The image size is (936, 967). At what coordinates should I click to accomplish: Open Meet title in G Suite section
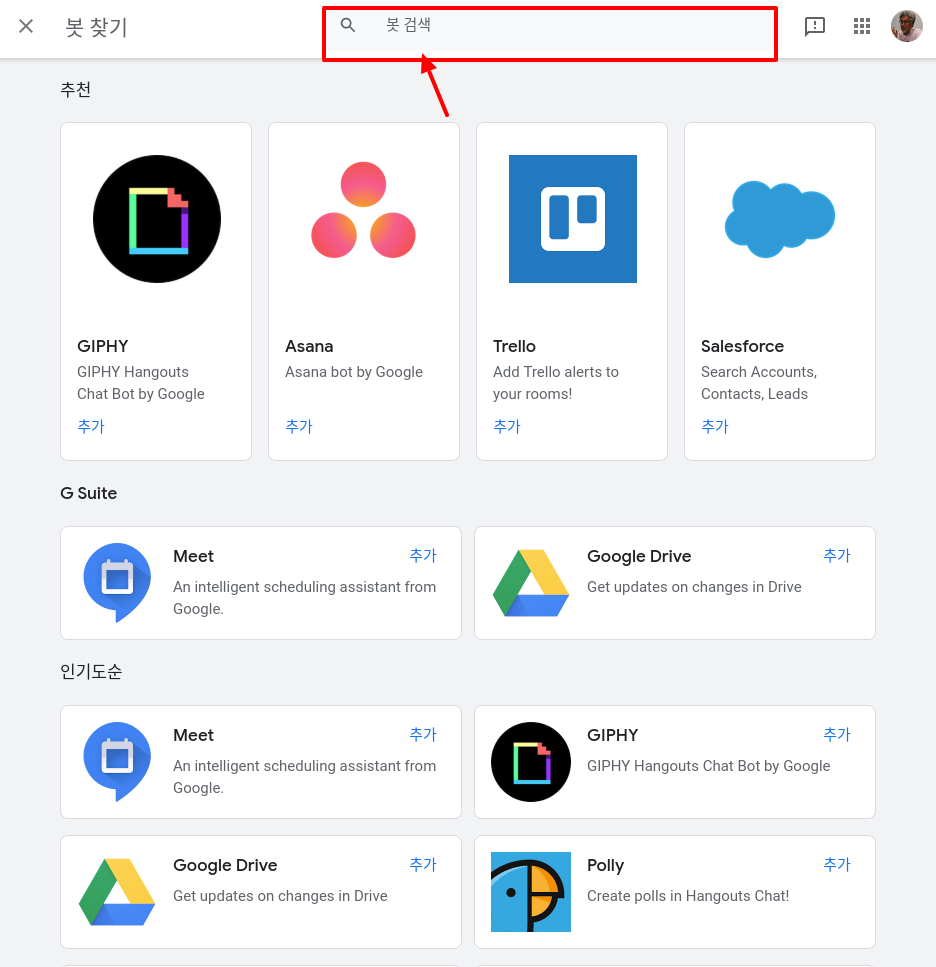194,556
